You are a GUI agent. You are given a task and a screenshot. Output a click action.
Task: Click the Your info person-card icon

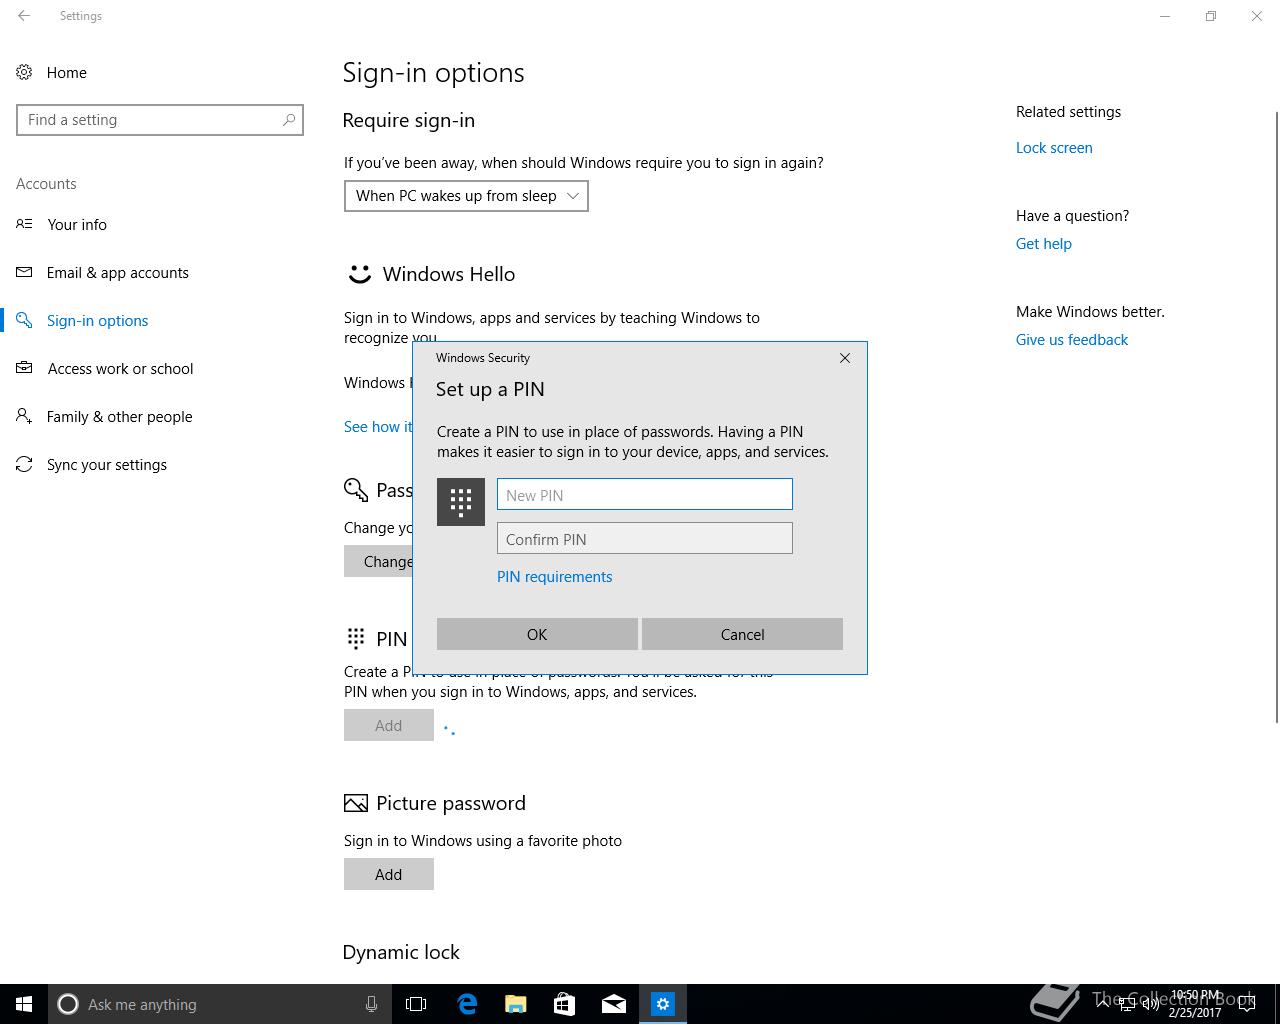click(x=24, y=224)
